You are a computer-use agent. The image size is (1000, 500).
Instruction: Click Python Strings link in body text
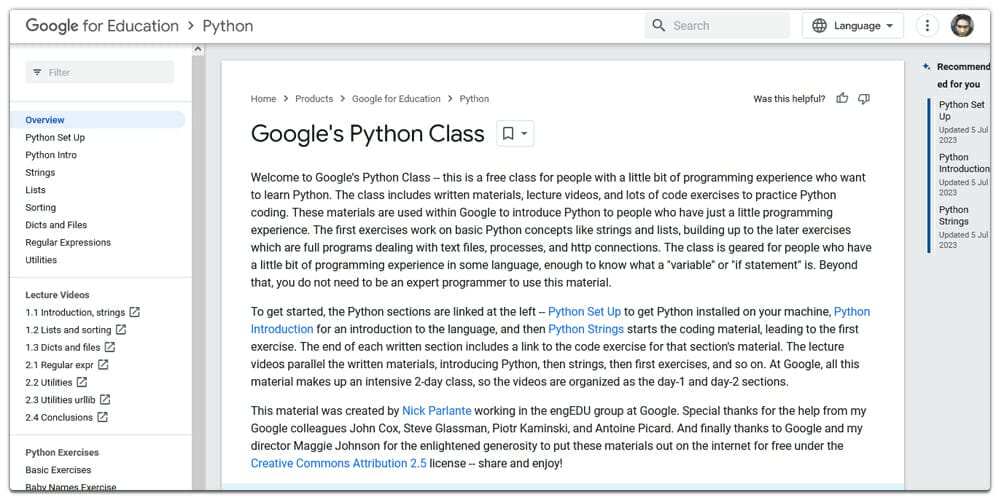[x=586, y=329]
